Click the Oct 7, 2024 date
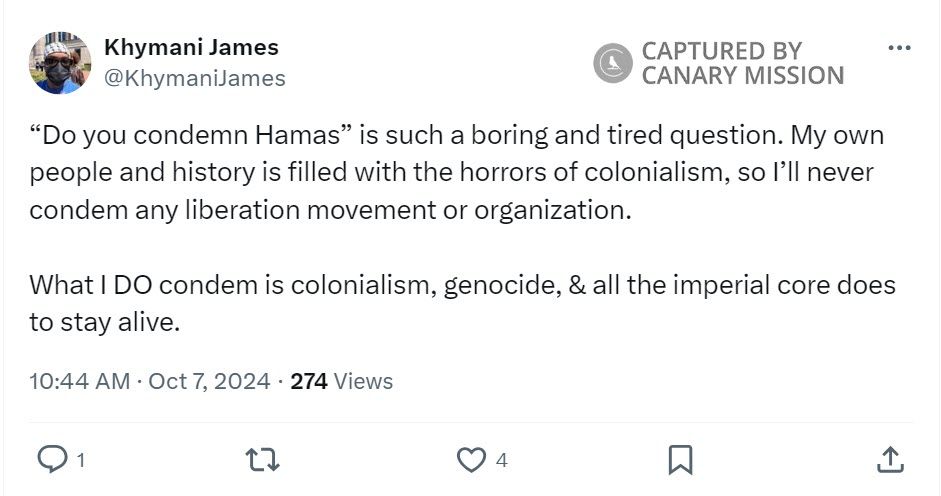Screen dimensions: 941x496 pos(209,381)
